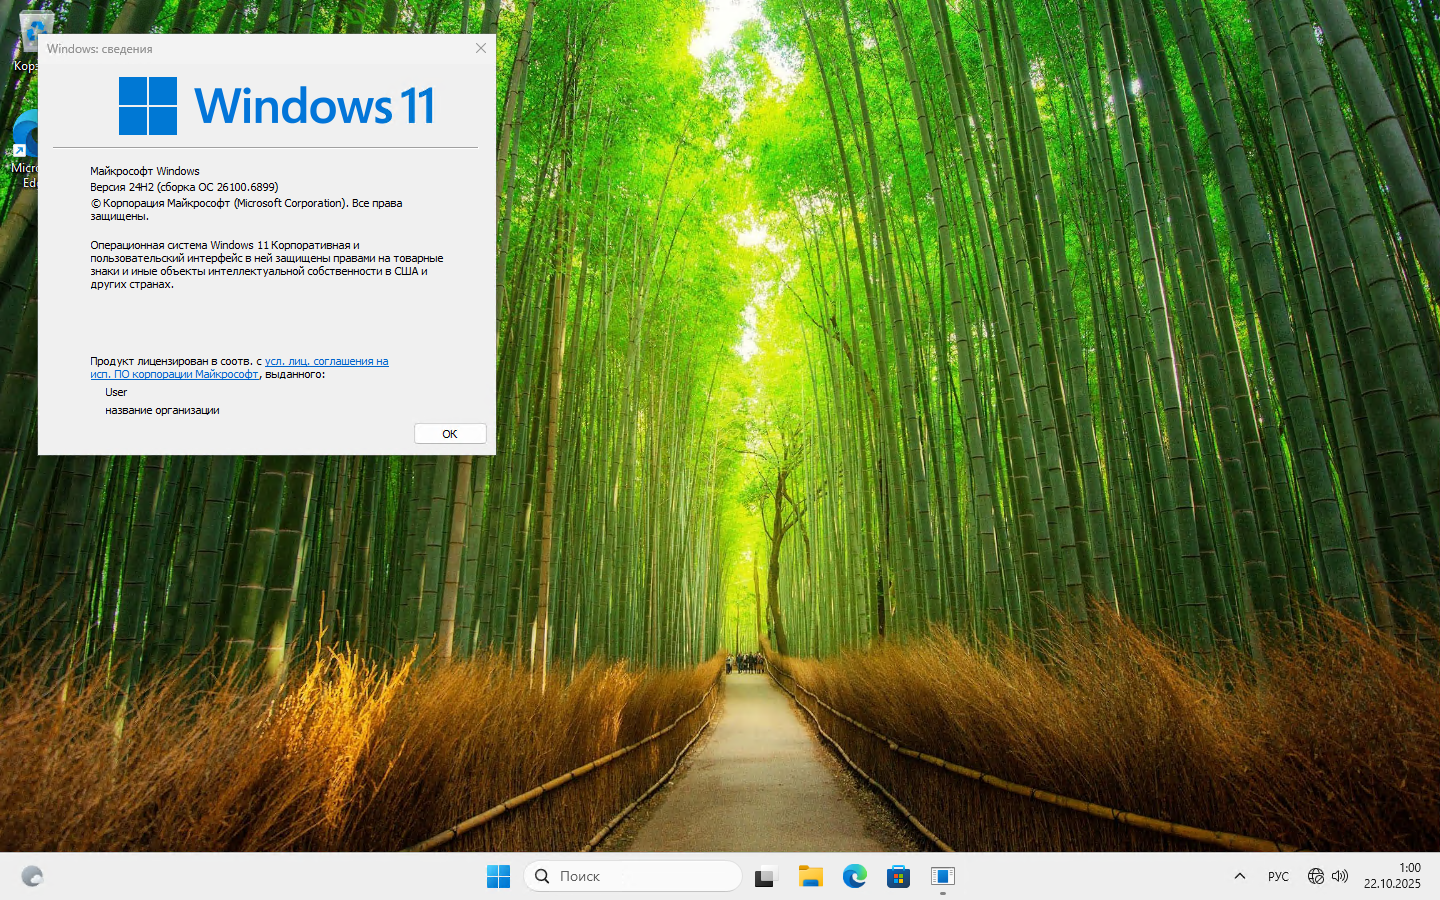Image resolution: width=1440 pixels, height=900 pixels.
Task: Open the Microsoft license agreement link
Action: click(x=326, y=361)
